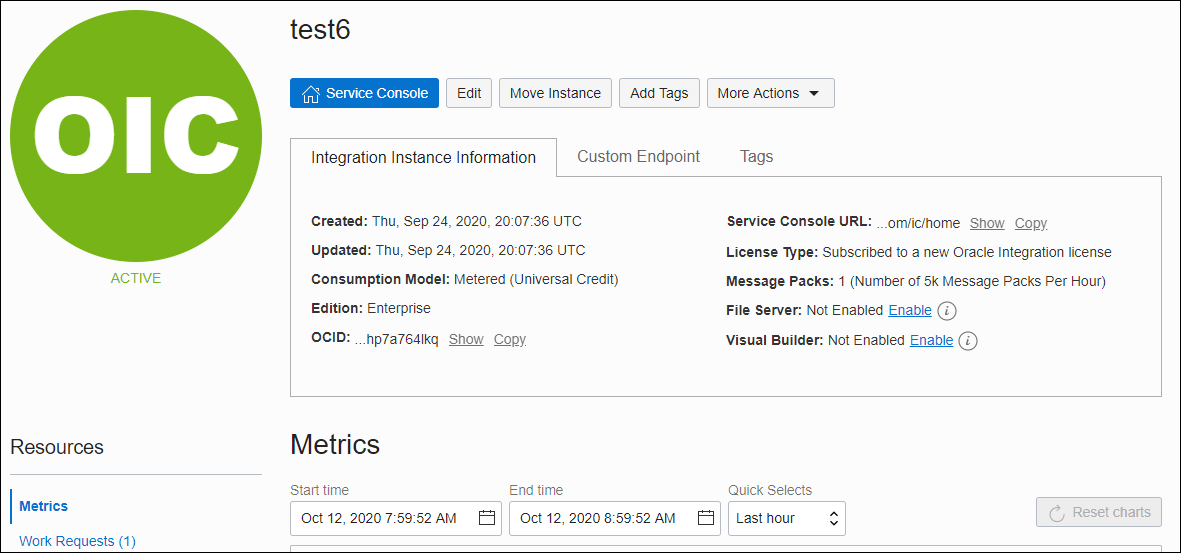This screenshot has height=553, width=1181.
Task: Click the ACTIVE status label
Action: (136, 278)
